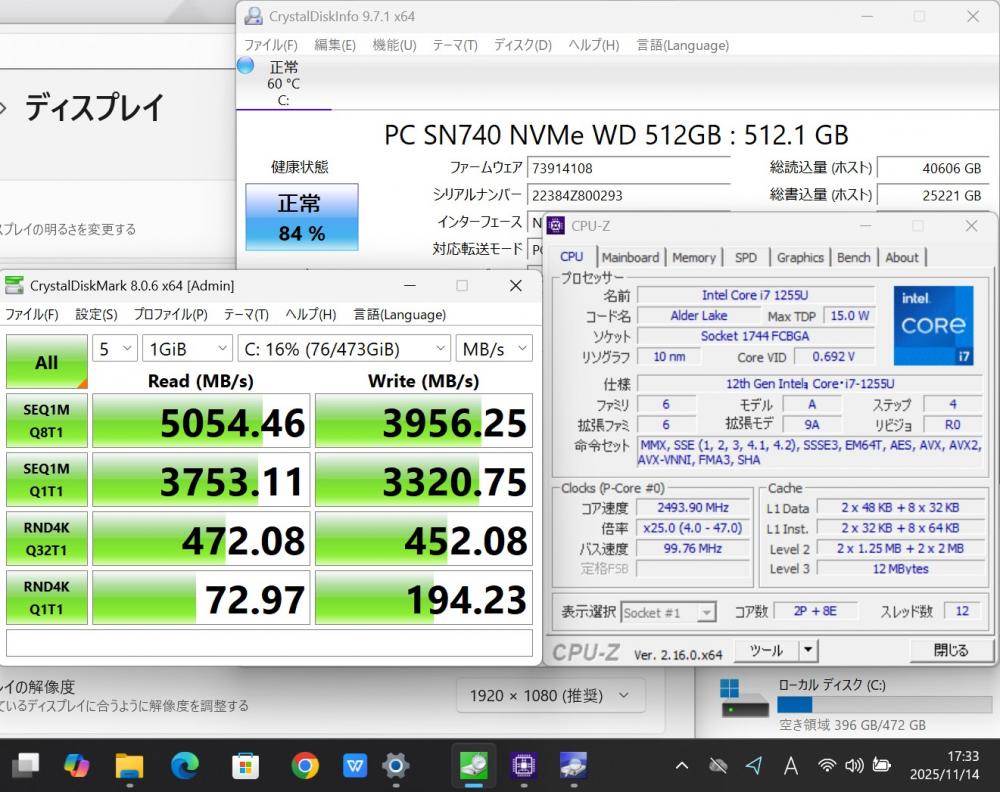Open CrystalDiskMark プロファイル(P) menu

(x=170, y=314)
